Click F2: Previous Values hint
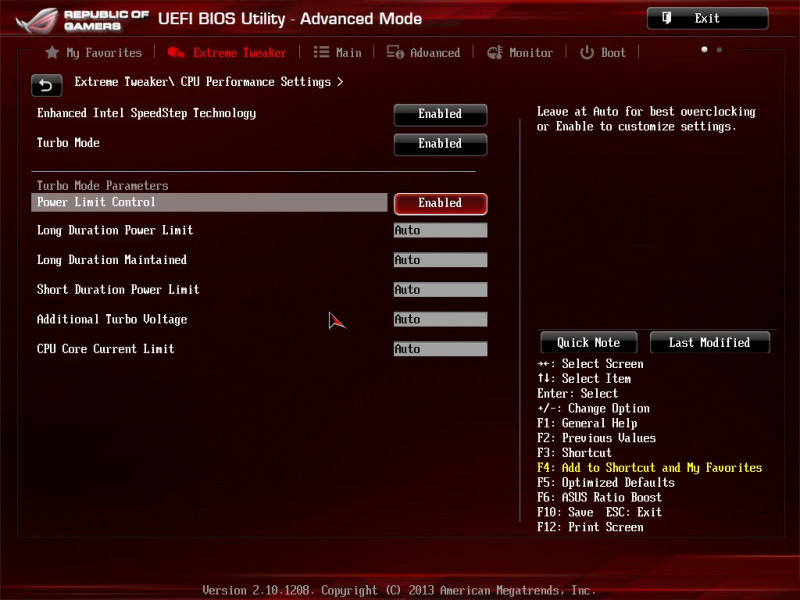 tap(596, 438)
